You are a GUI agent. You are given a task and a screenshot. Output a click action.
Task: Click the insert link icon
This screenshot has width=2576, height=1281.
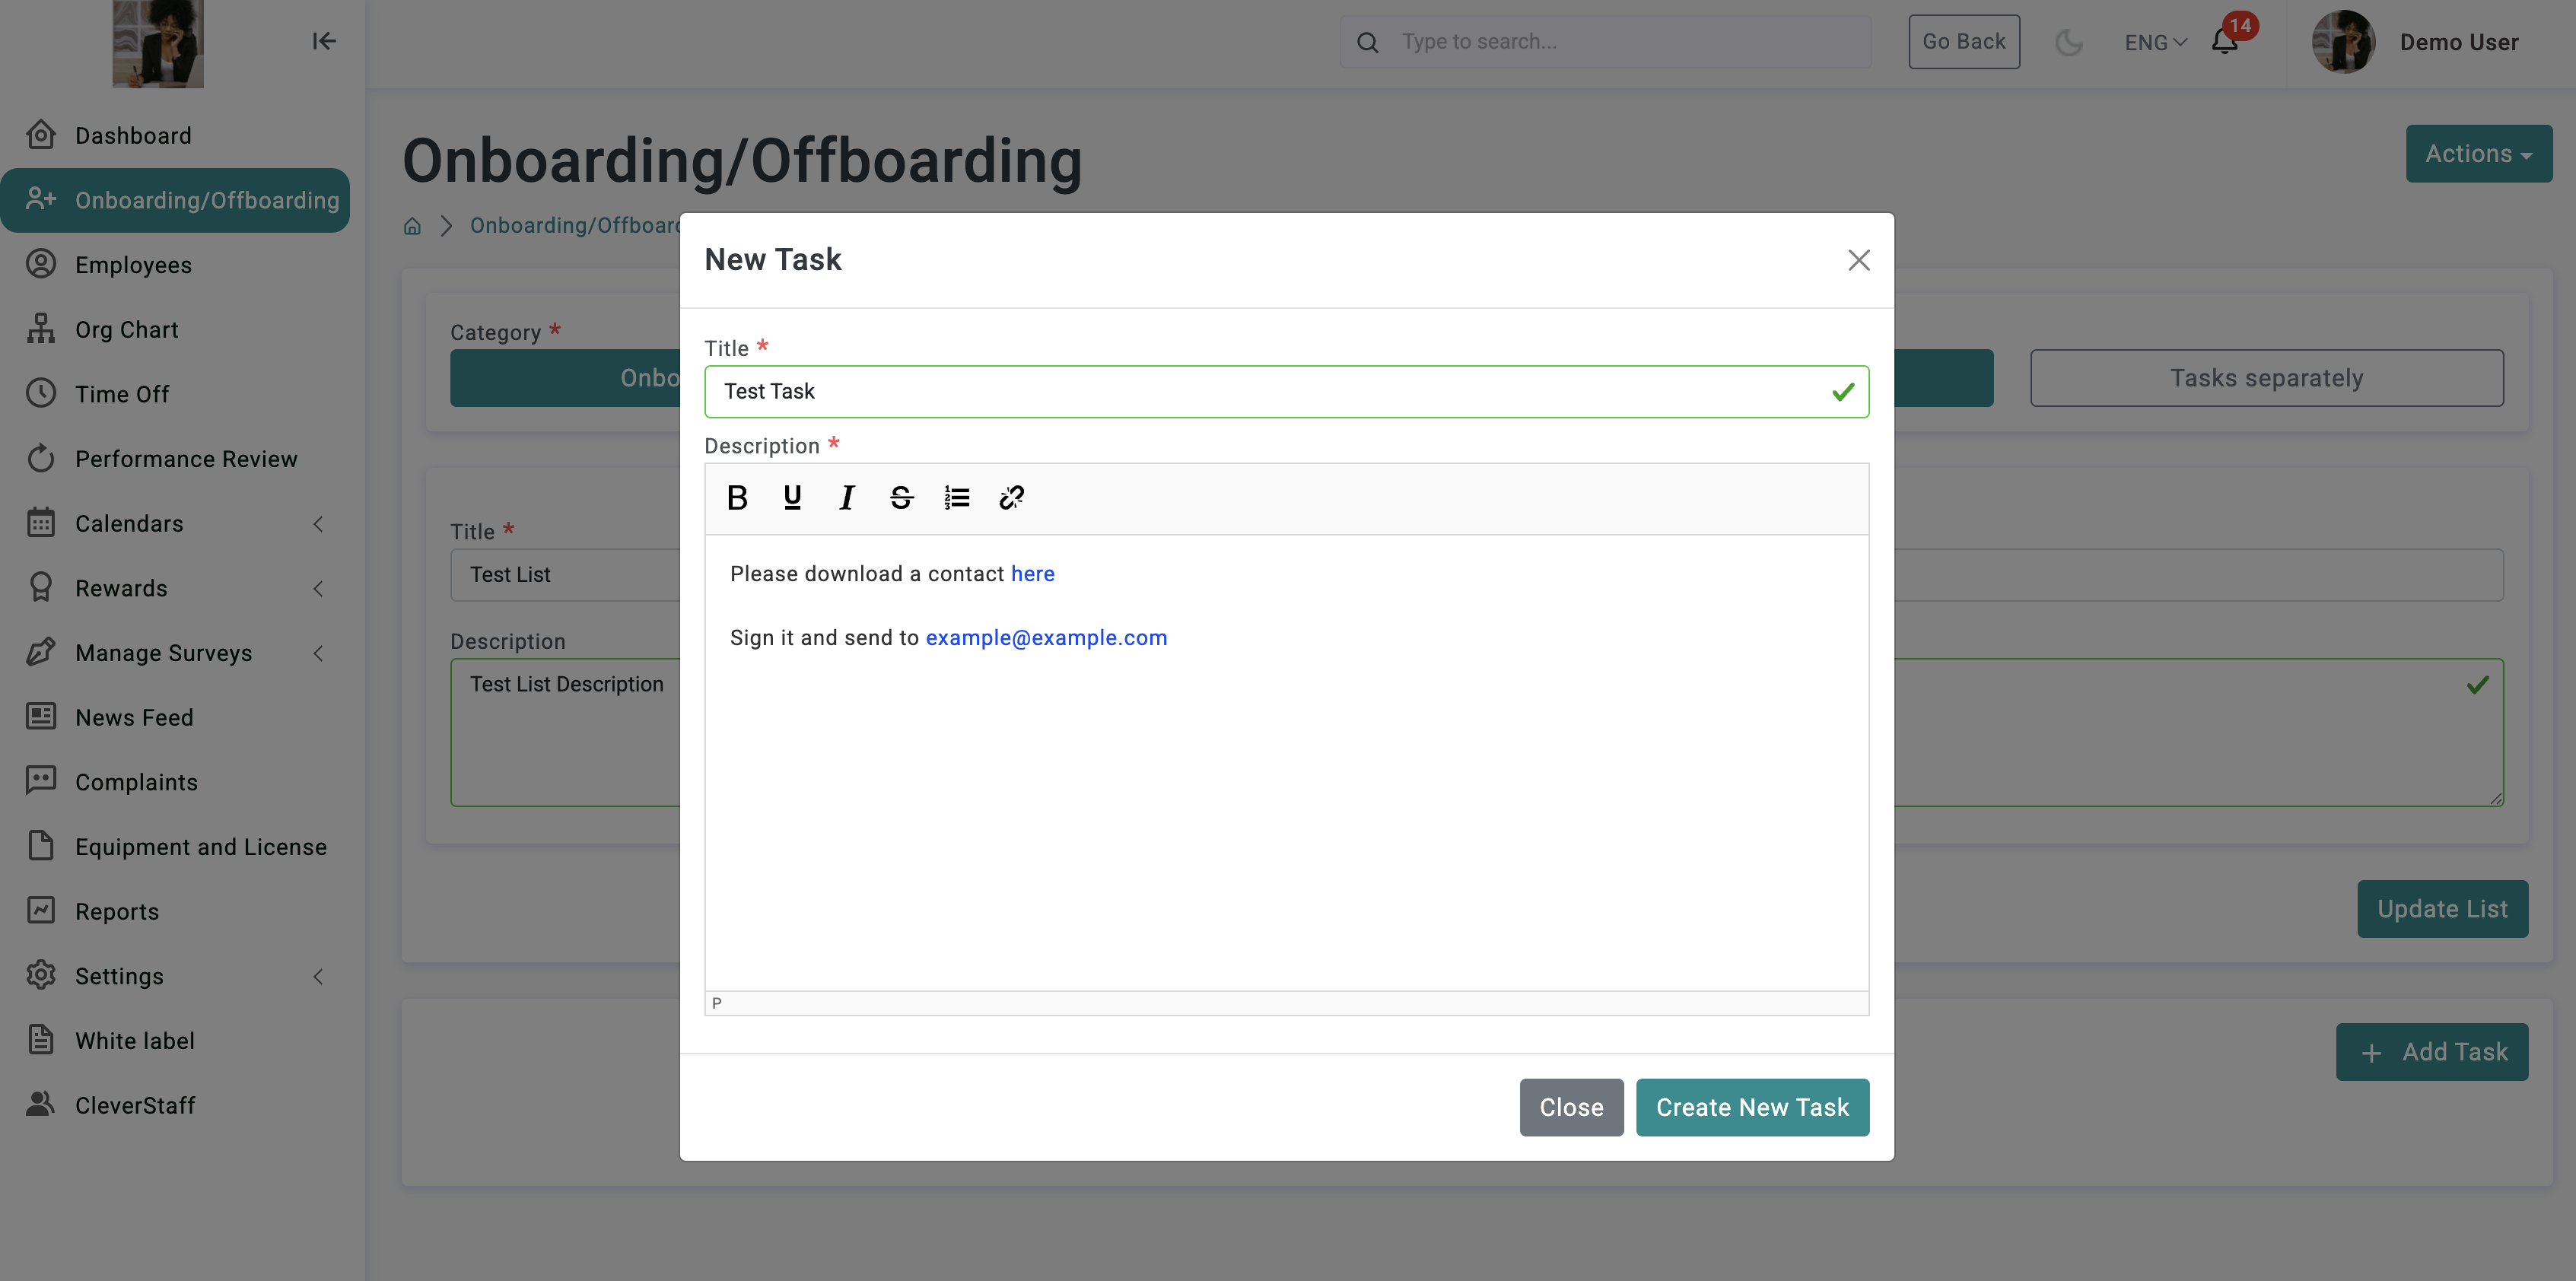point(1011,497)
